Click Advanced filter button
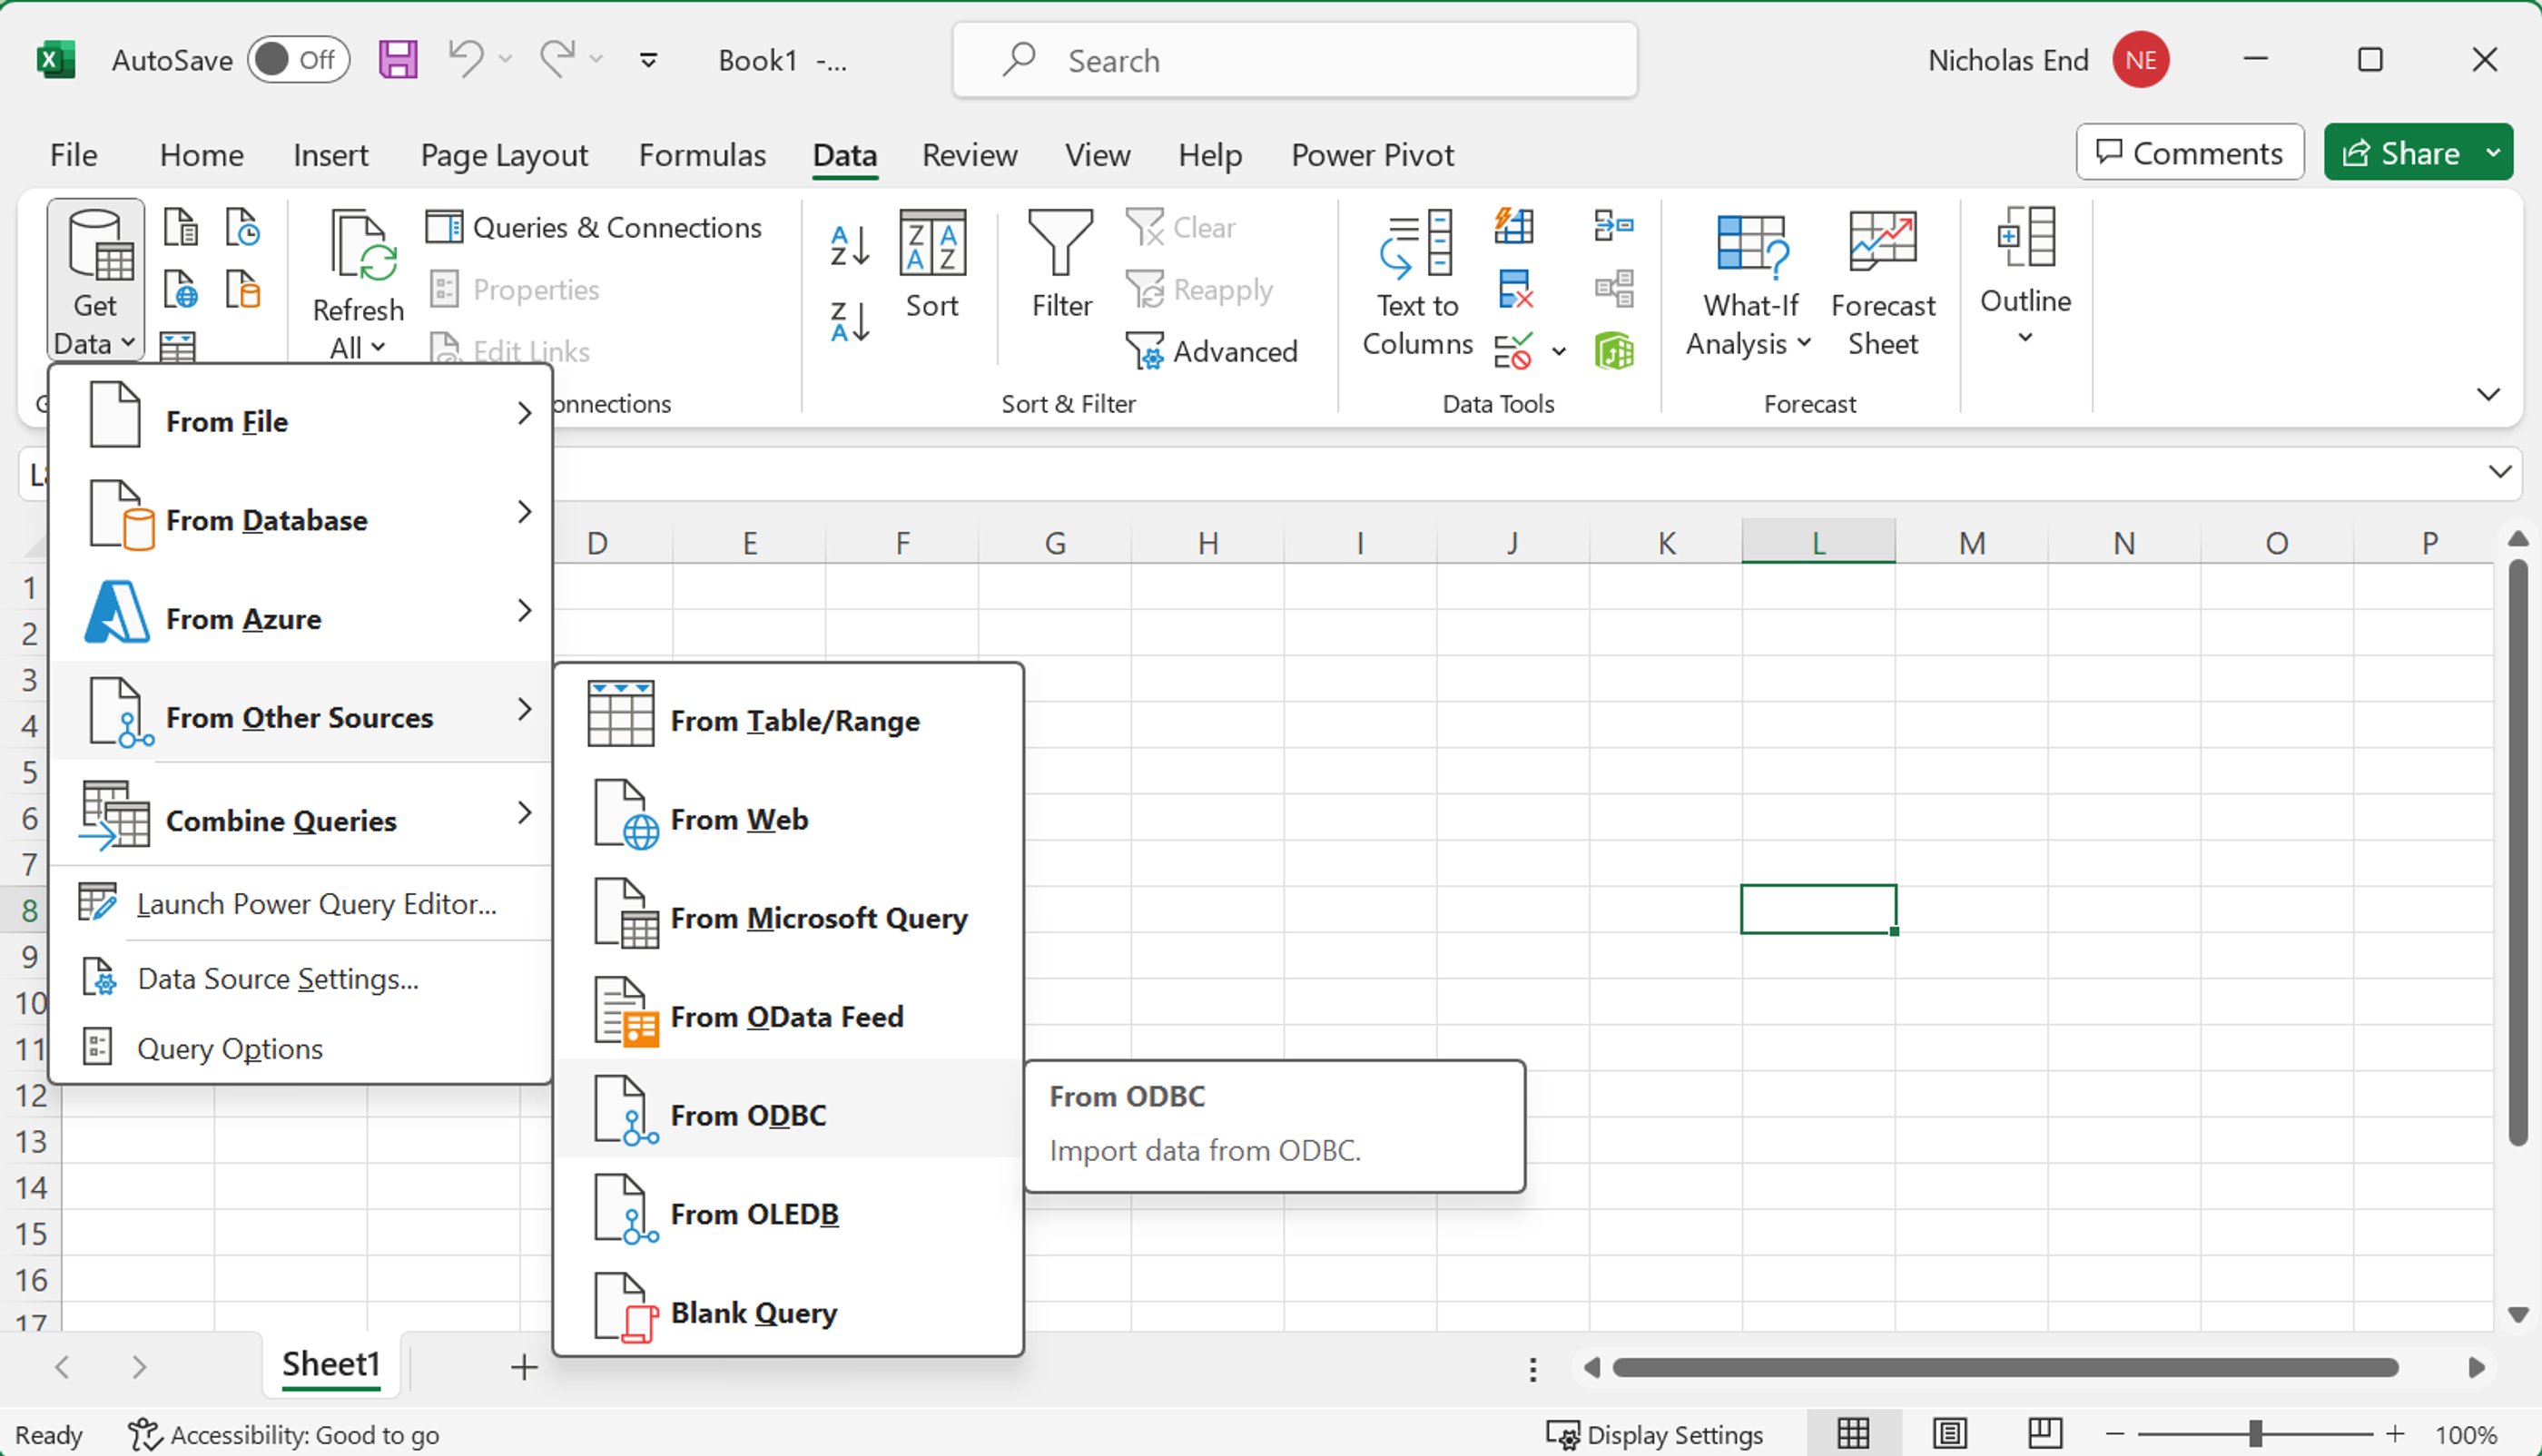Image resolution: width=2542 pixels, height=1456 pixels. (1212, 351)
